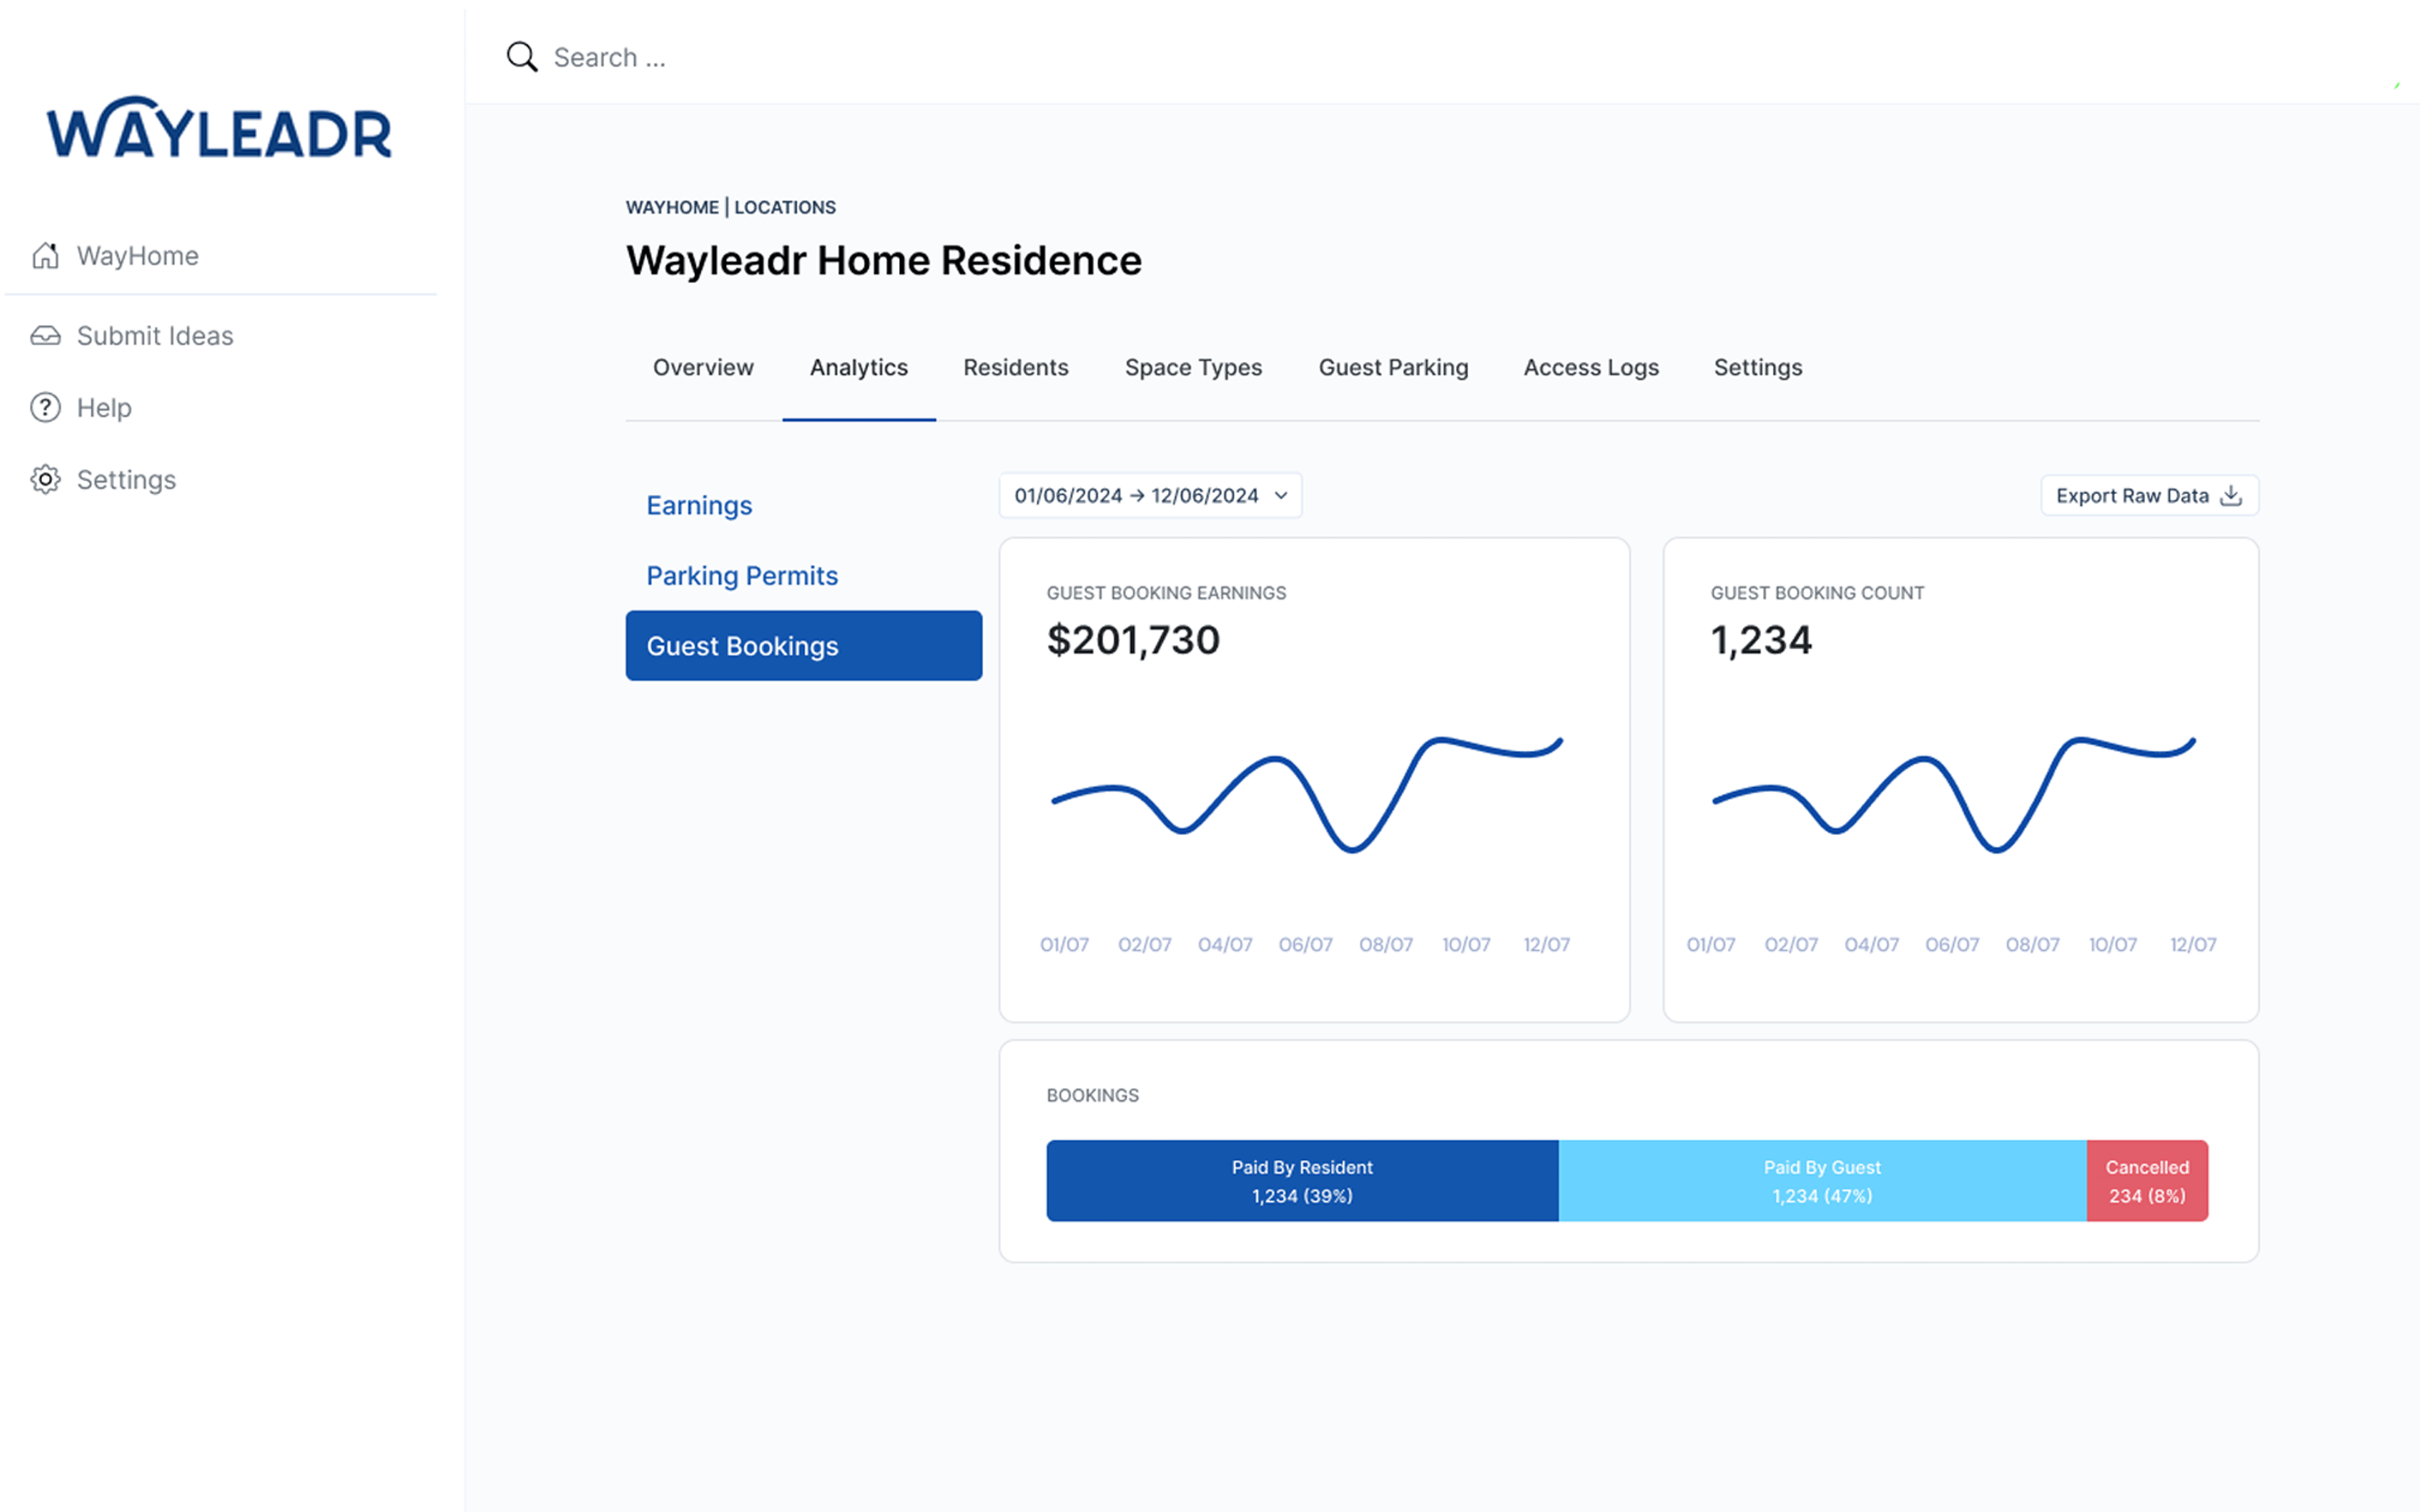Click the Submit Ideas inbox icon
The width and height of the screenshot is (2420, 1512).
coord(45,336)
